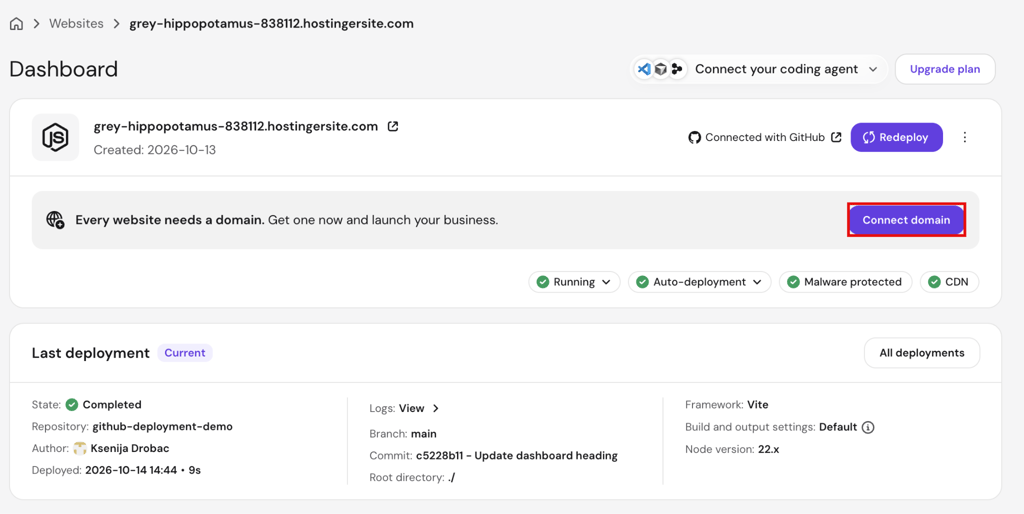Select commit text c5228b11 - Update dashboard heading
The width and height of the screenshot is (1024, 514).
coord(517,455)
